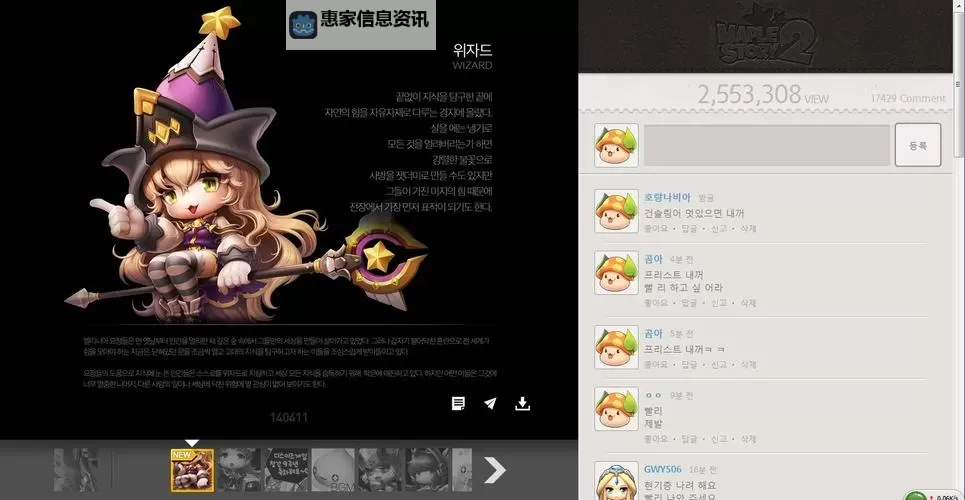Click 신고 under the 빨리 제발 comment
The height and width of the screenshot is (500, 965).
718,439
